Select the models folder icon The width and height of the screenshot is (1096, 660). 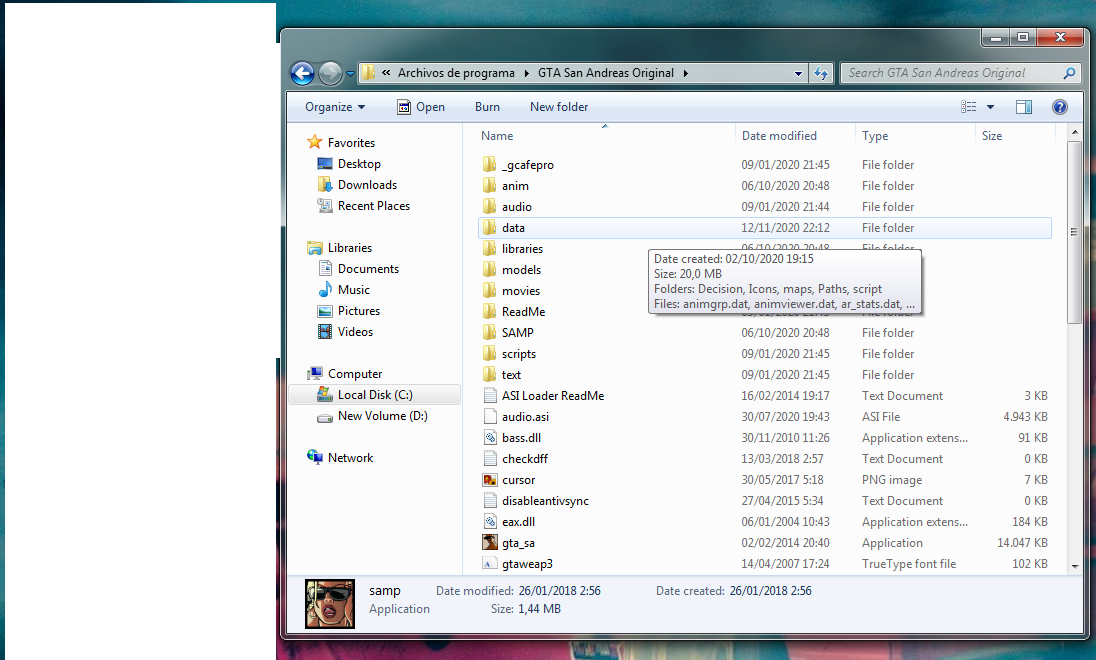coord(489,269)
